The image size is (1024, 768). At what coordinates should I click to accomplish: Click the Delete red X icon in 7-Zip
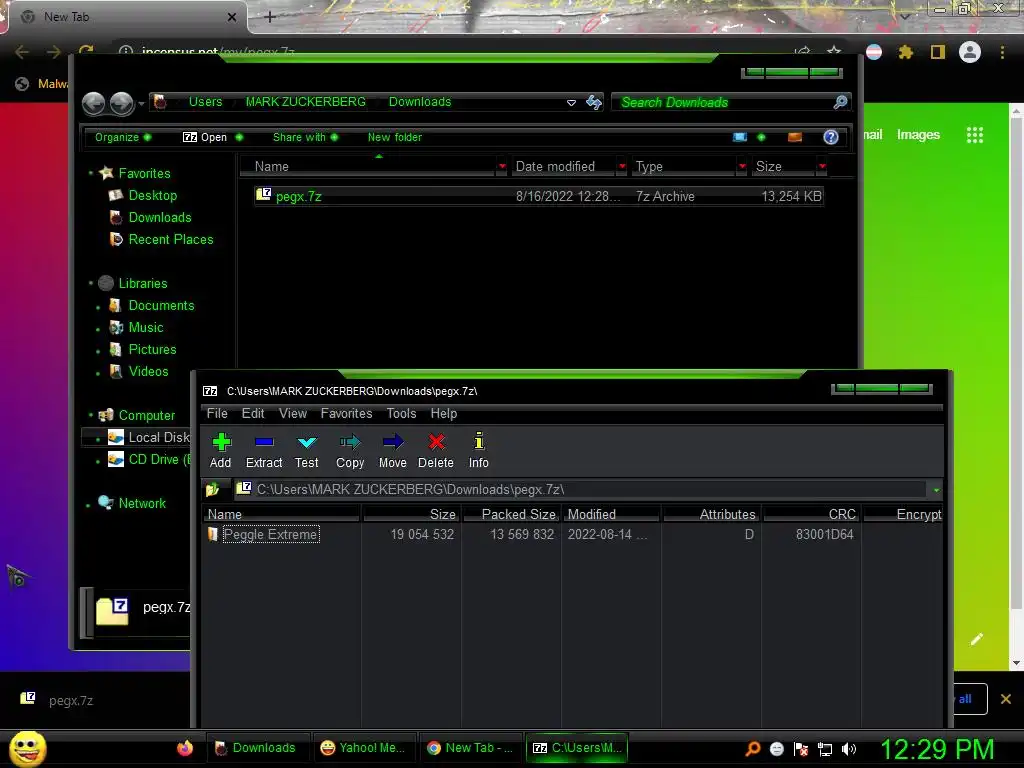[x=436, y=450]
